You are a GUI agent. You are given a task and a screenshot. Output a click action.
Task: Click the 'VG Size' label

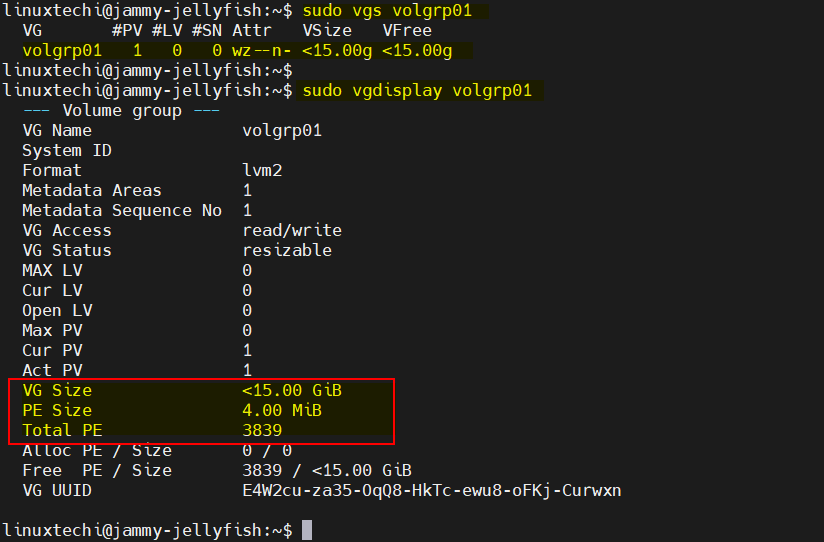pos(57,390)
